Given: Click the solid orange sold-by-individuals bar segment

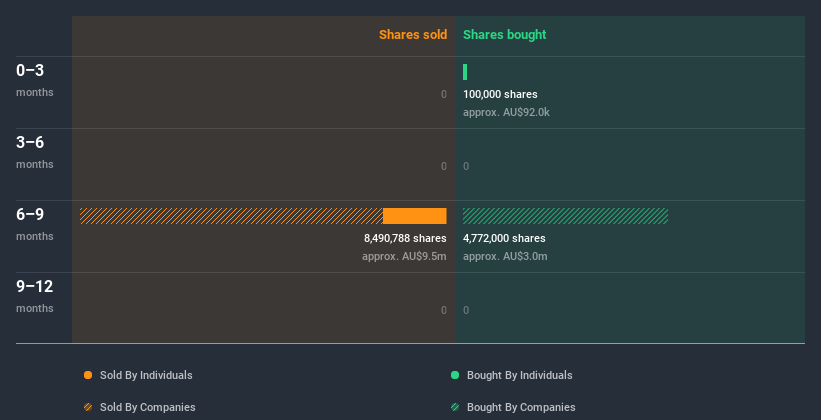Looking at the screenshot, I should click(x=415, y=216).
